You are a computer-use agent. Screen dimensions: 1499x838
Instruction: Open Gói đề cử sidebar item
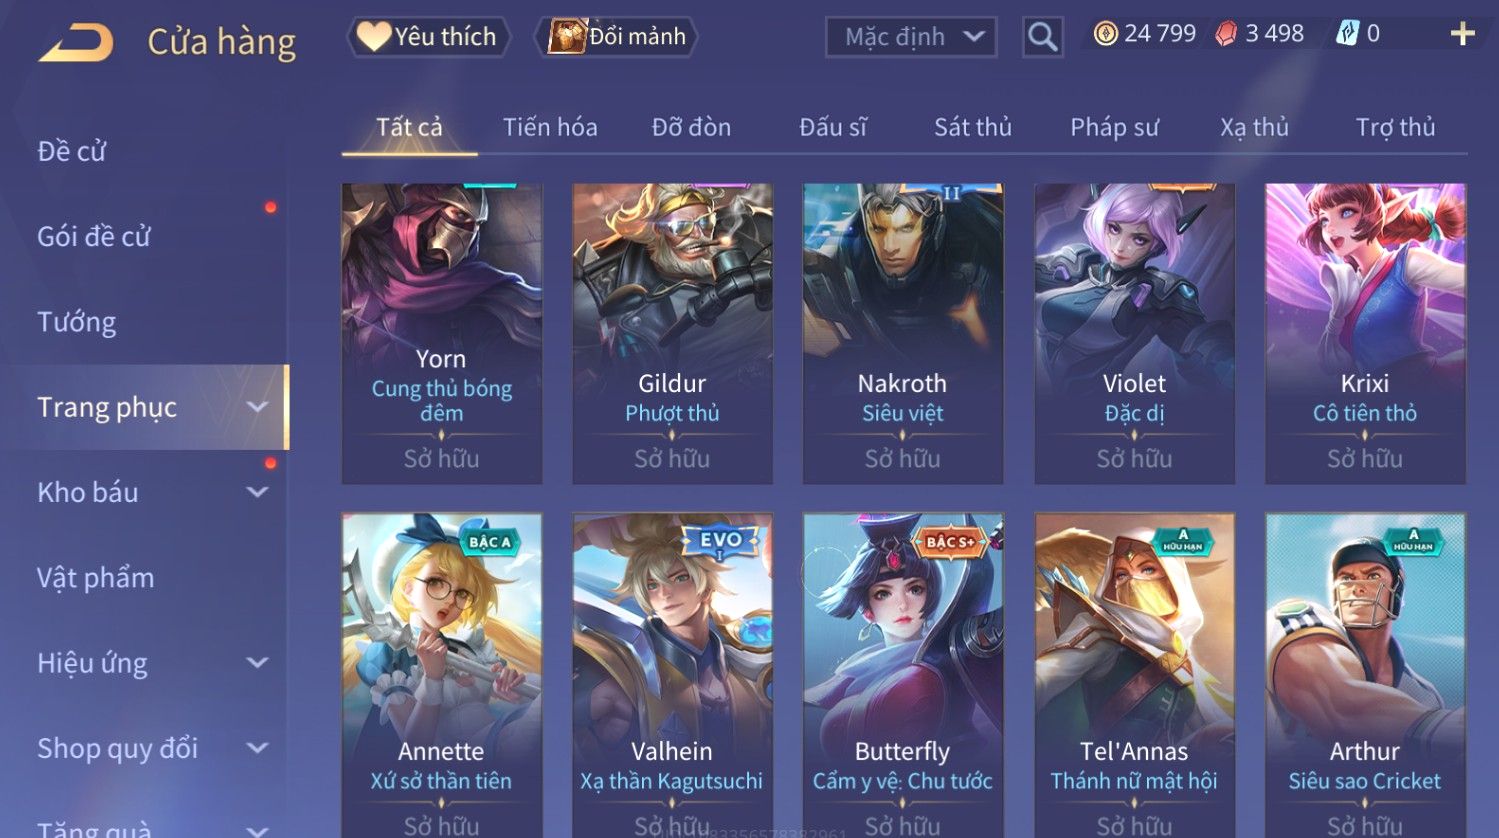94,237
